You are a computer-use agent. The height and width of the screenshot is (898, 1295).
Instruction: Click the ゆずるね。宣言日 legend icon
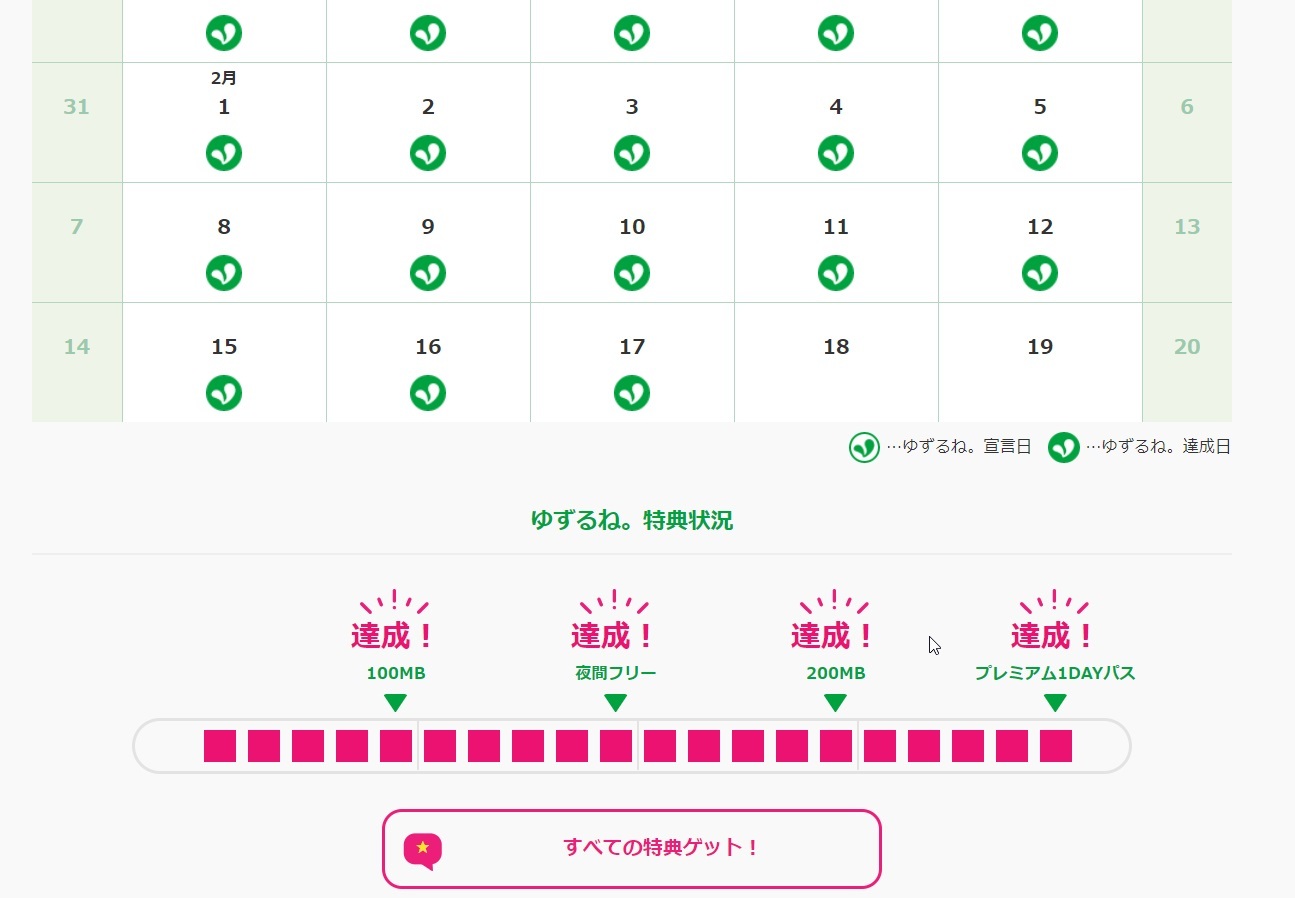864,447
